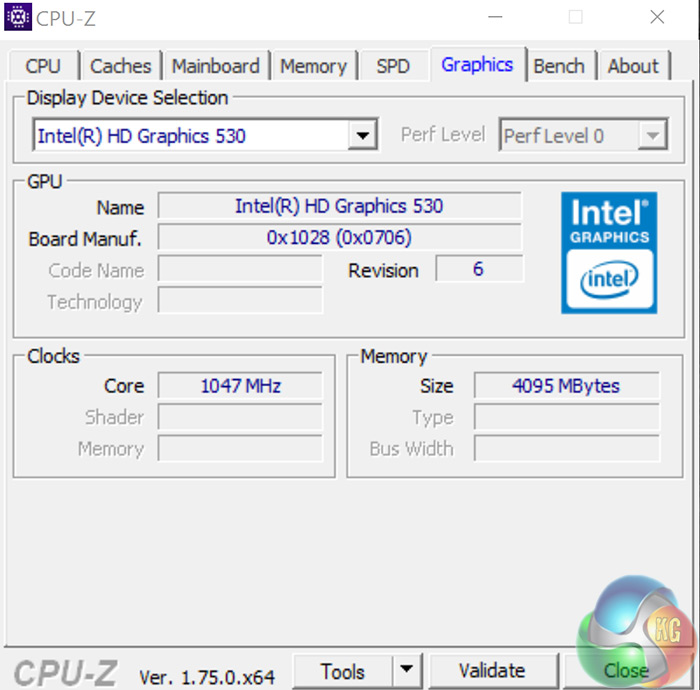Switch to the CPU tab
The height and width of the screenshot is (690, 700).
pos(43,66)
